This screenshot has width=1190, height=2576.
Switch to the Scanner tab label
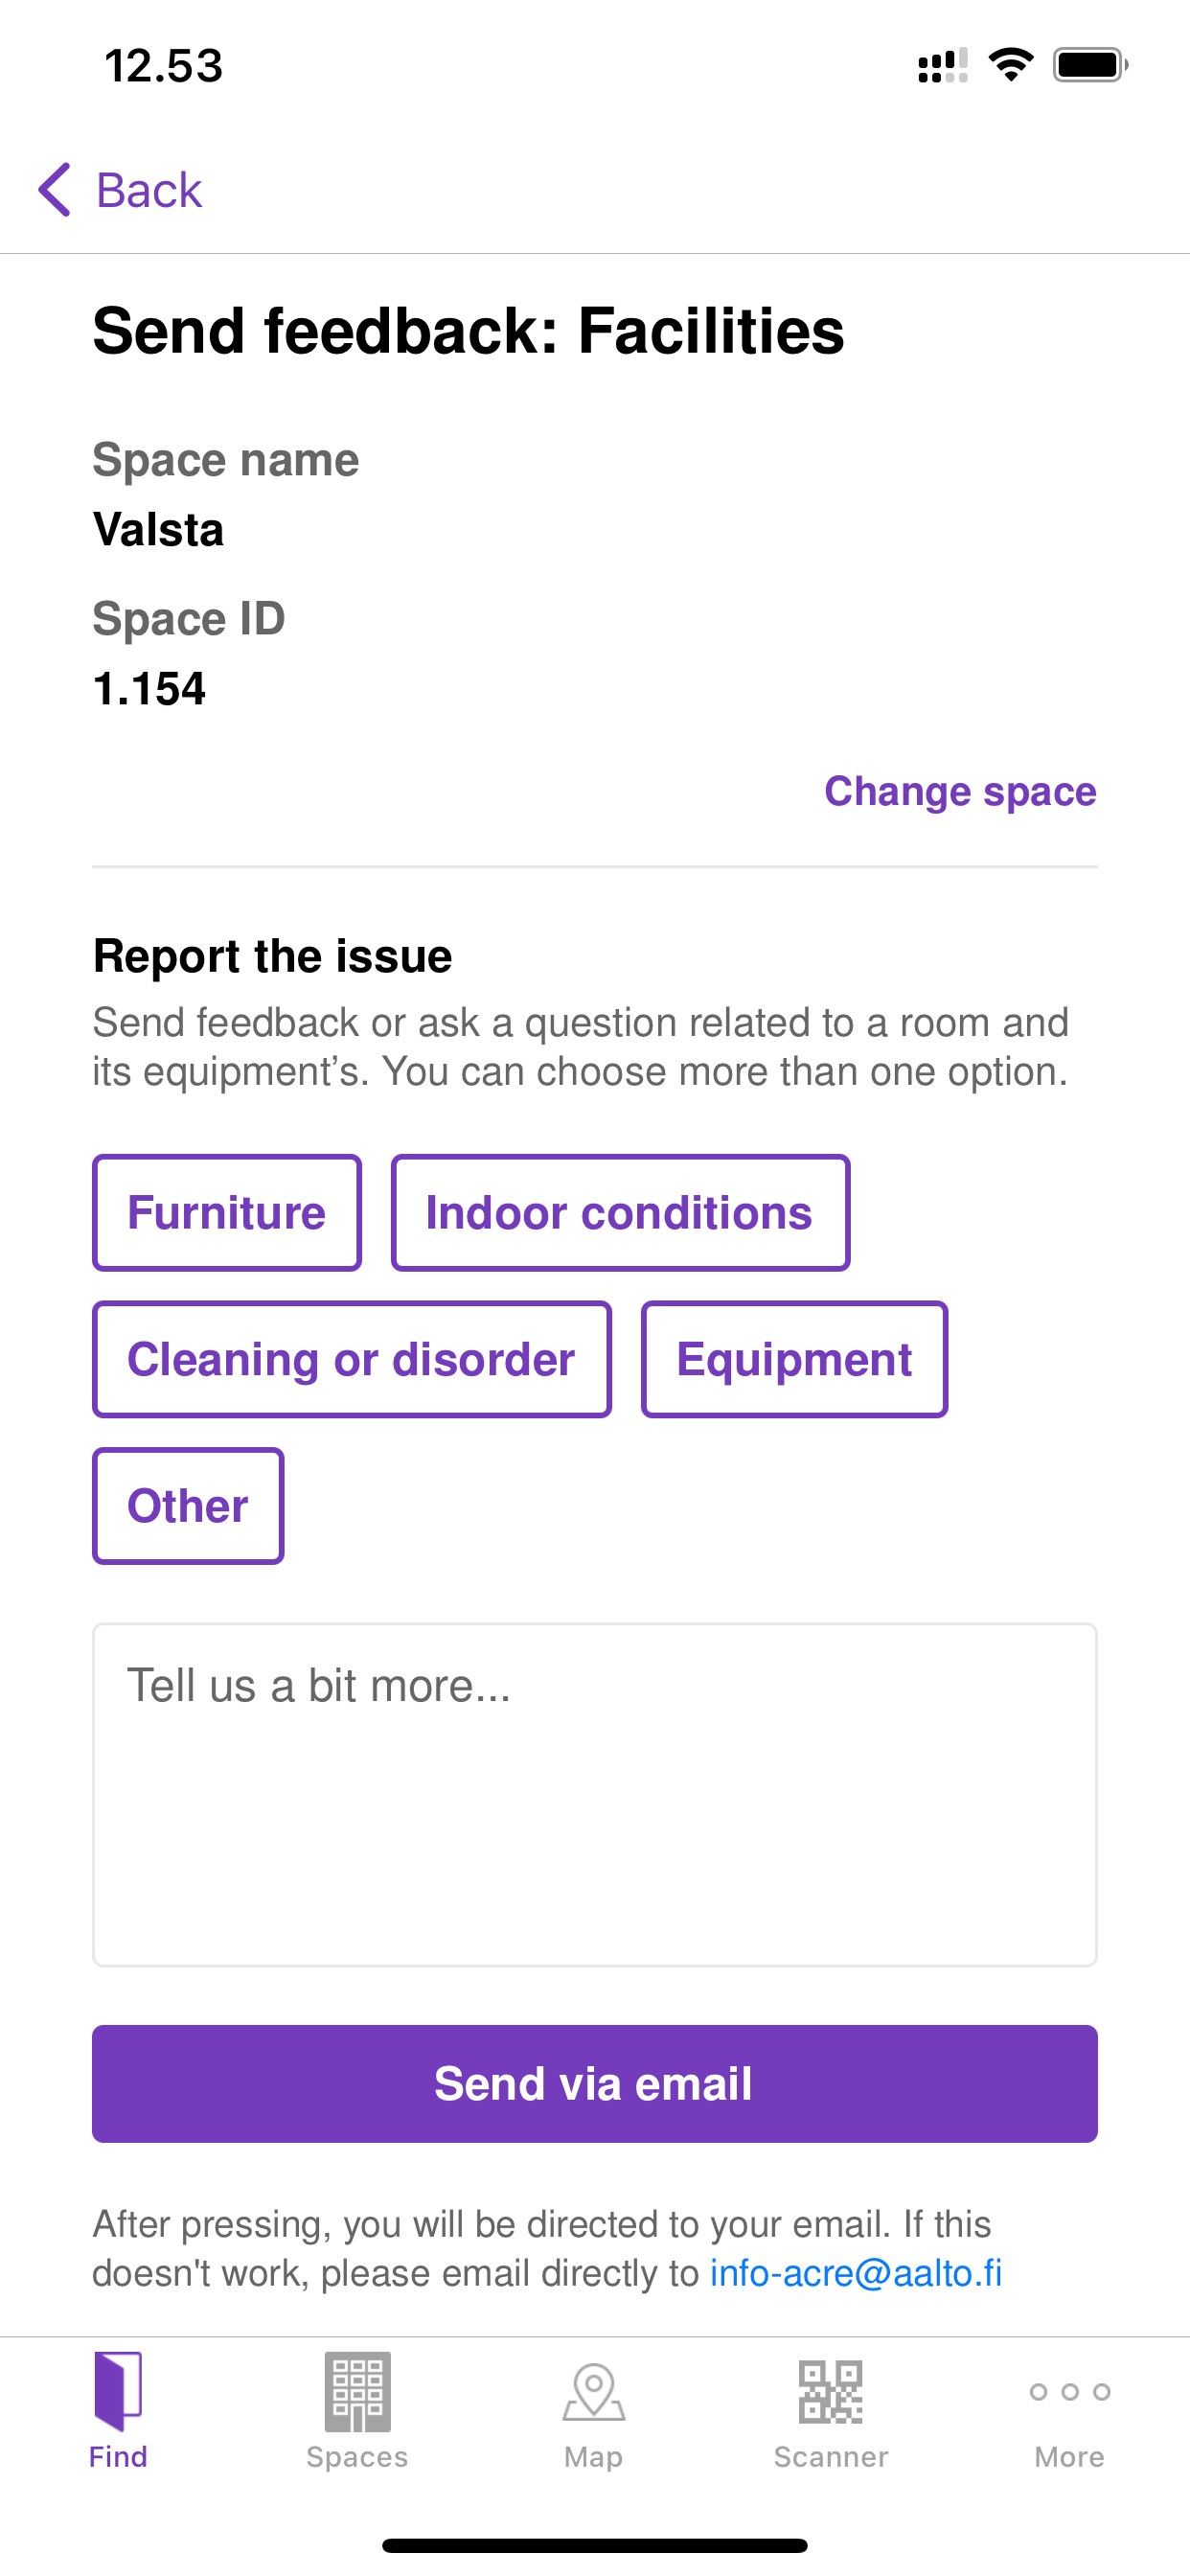(831, 2456)
